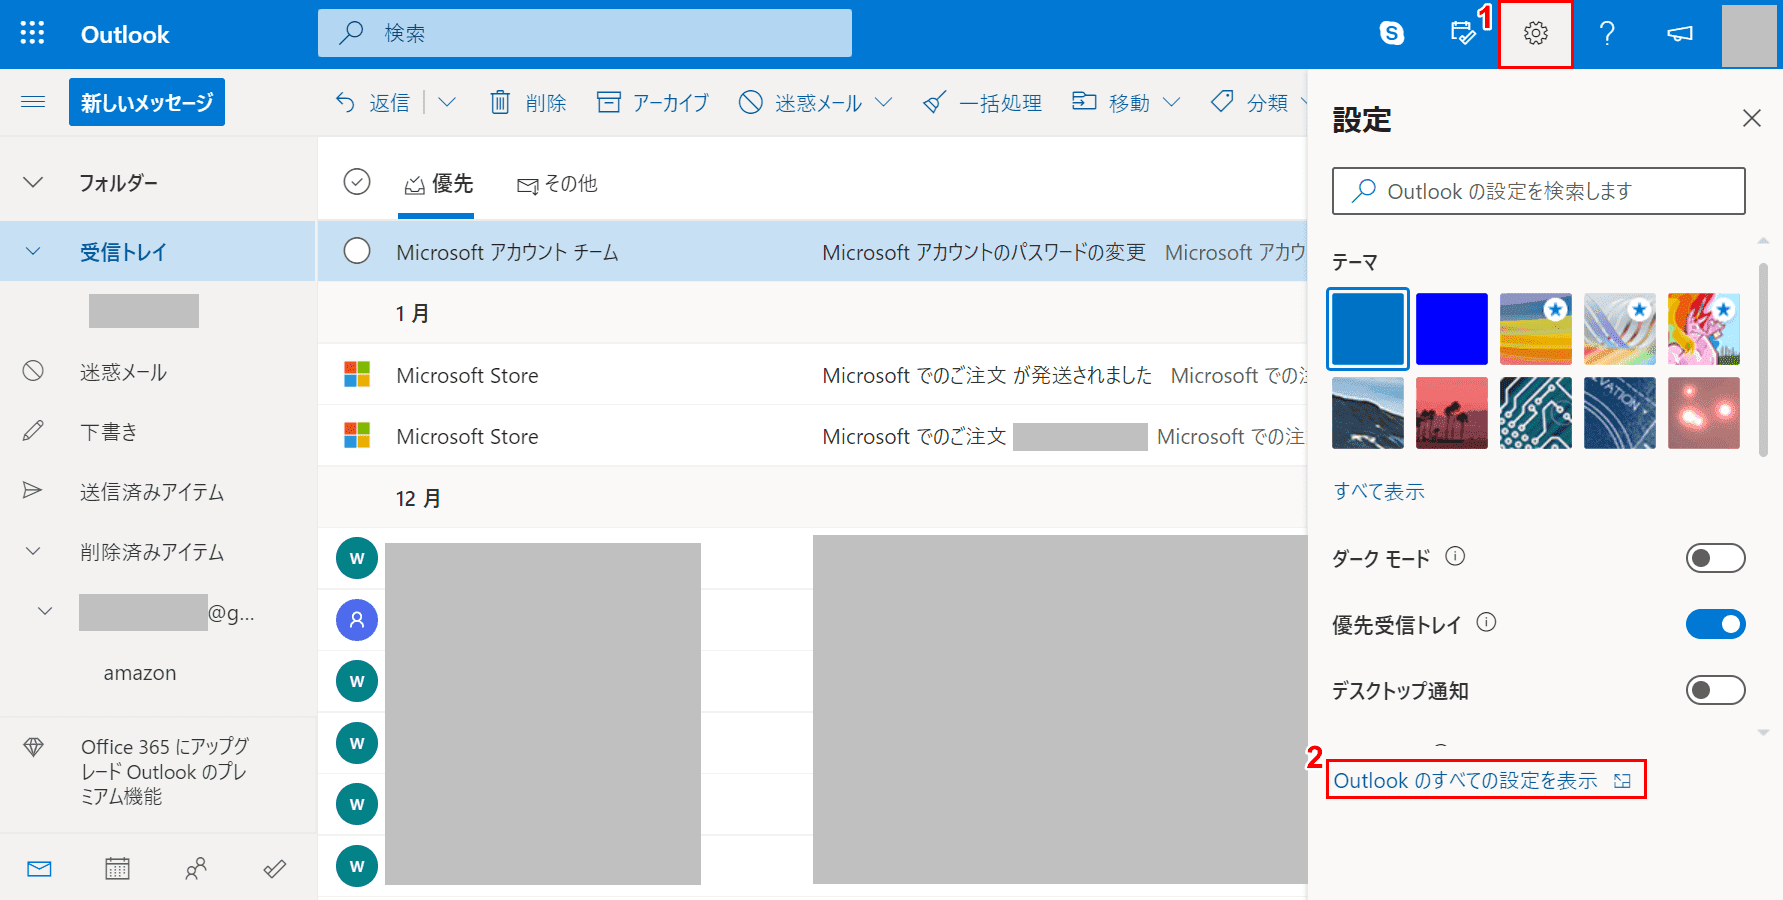Click the Archive box icon
This screenshot has width=1783, height=900.
click(x=608, y=101)
